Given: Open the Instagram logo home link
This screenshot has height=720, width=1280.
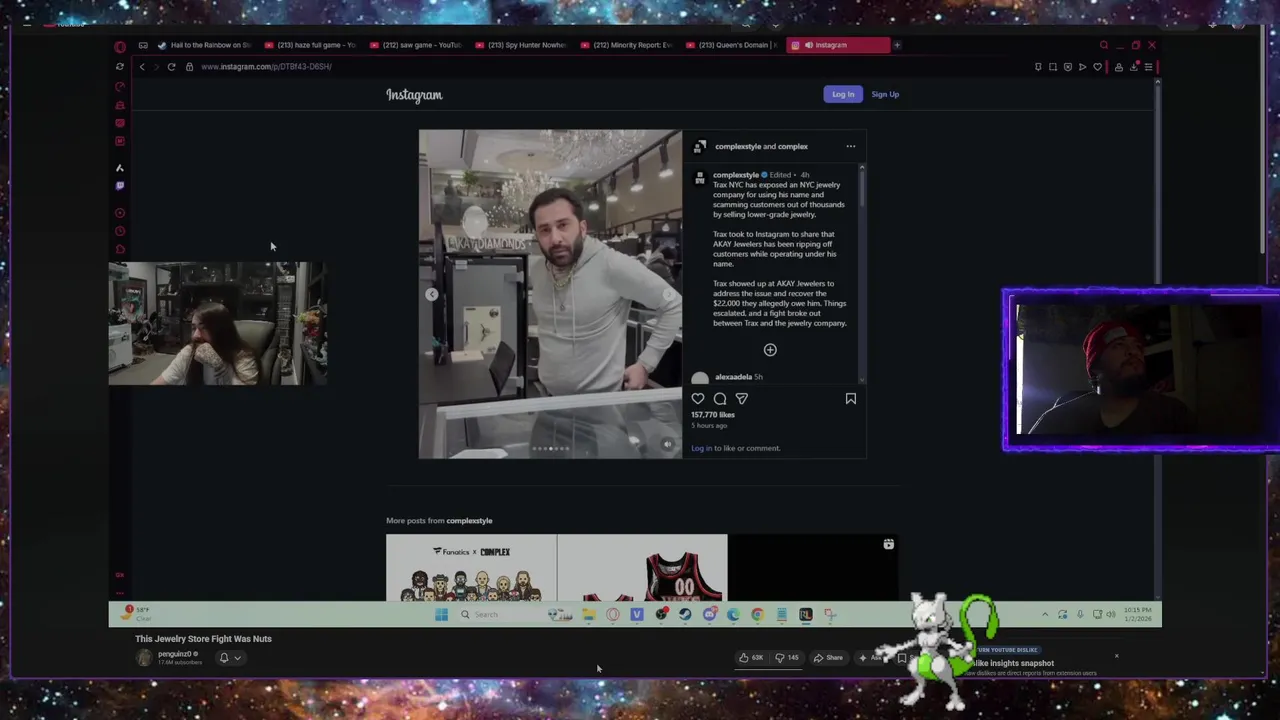Looking at the screenshot, I should (x=414, y=95).
